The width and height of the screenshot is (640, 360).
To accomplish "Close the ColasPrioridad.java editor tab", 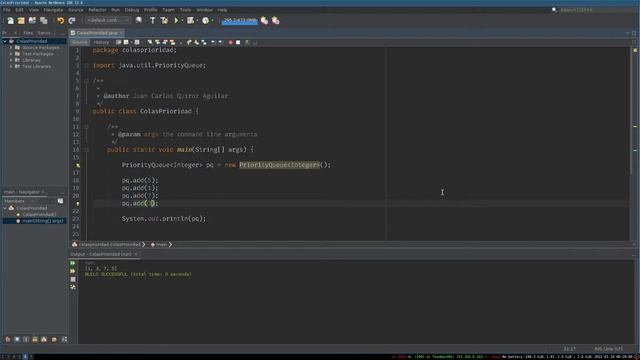I will 121,33.
